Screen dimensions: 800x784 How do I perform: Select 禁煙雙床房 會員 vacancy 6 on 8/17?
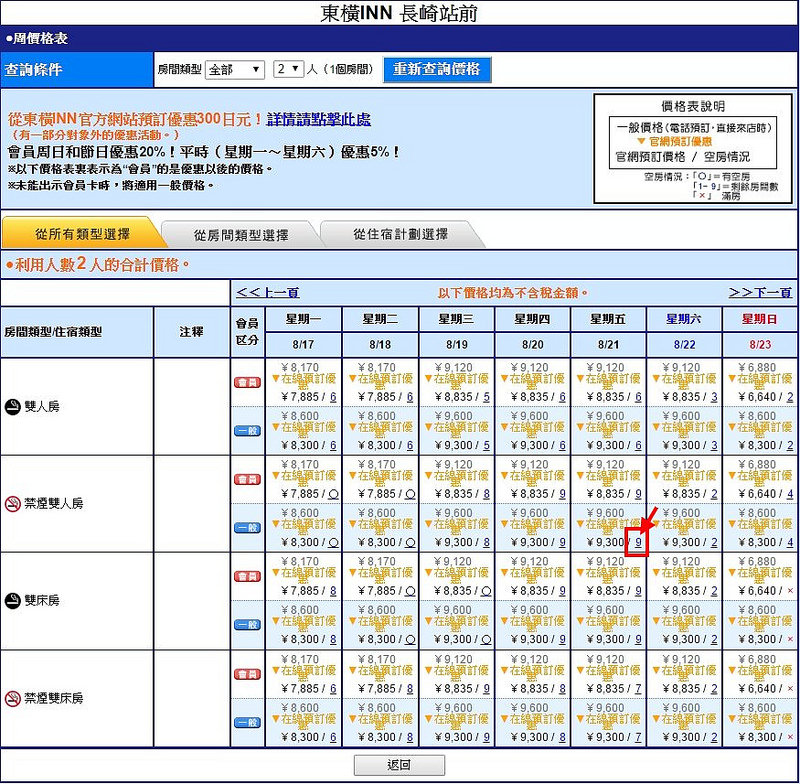tap(333, 689)
